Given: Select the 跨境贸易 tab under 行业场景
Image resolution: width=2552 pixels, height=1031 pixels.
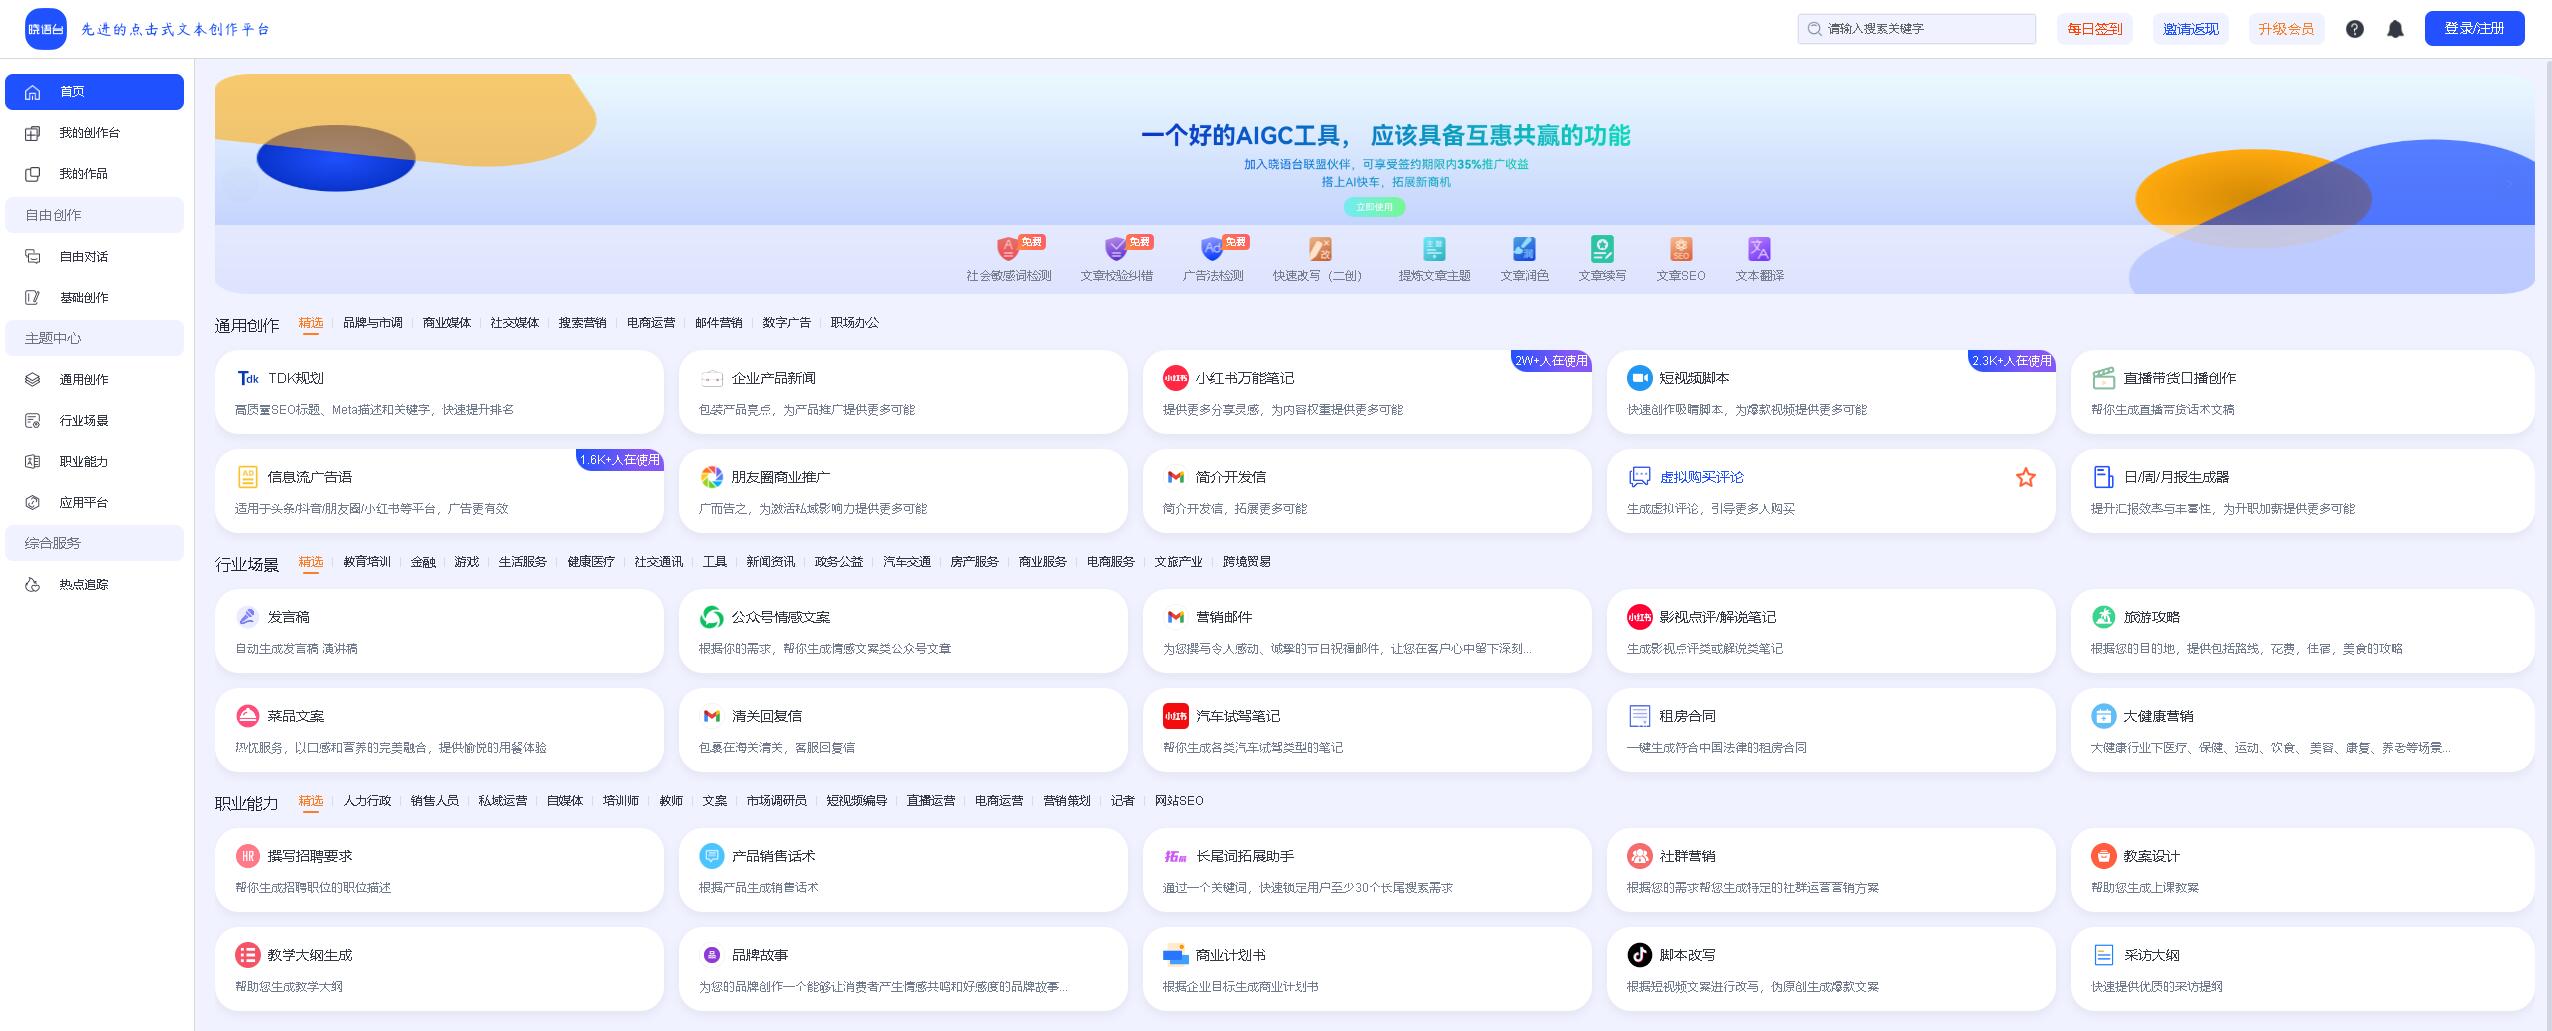Looking at the screenshot, I should (1246, 562).
